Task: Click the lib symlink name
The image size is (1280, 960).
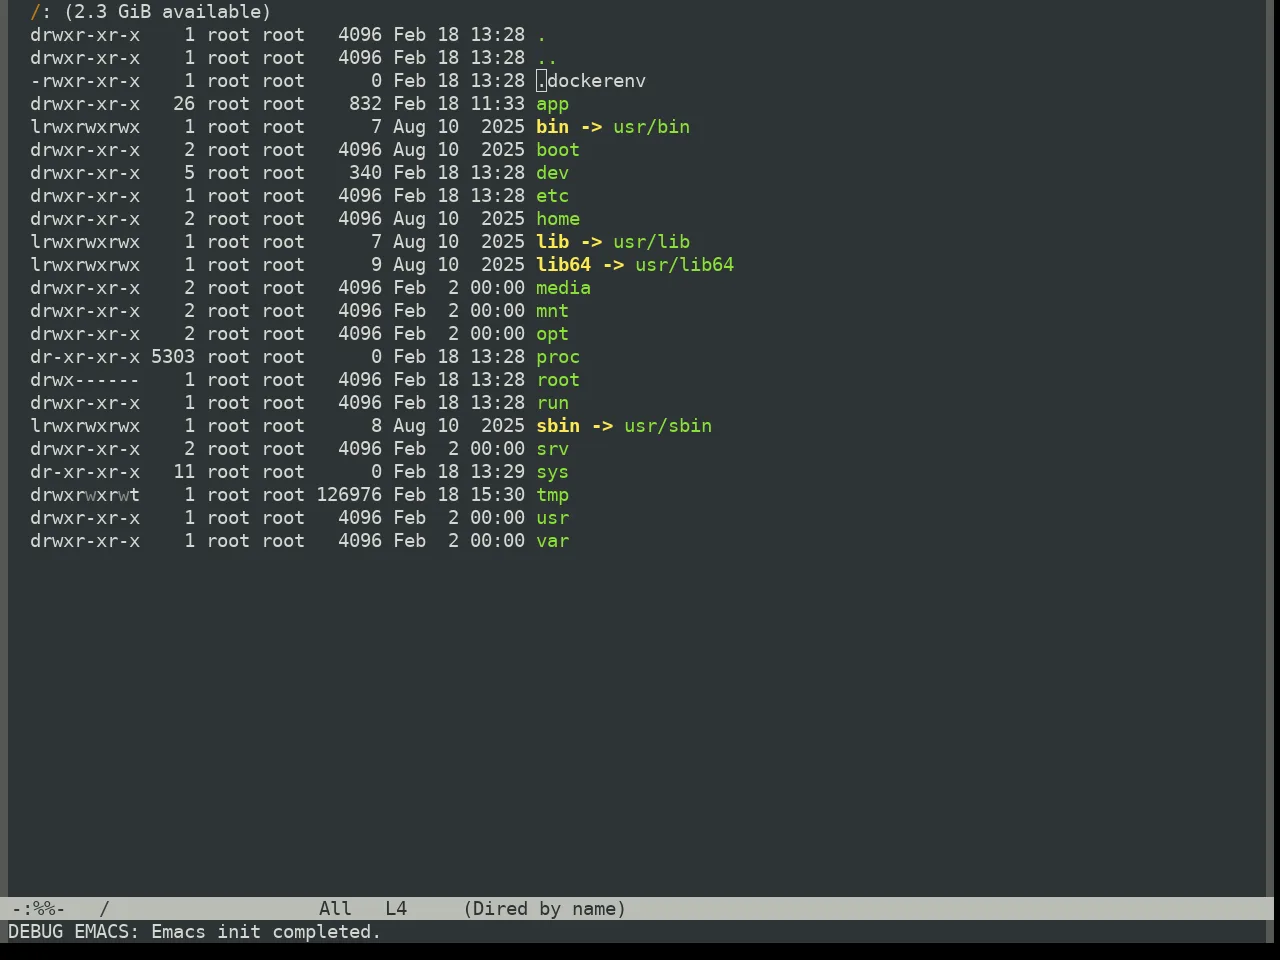Action: point(552,242)
